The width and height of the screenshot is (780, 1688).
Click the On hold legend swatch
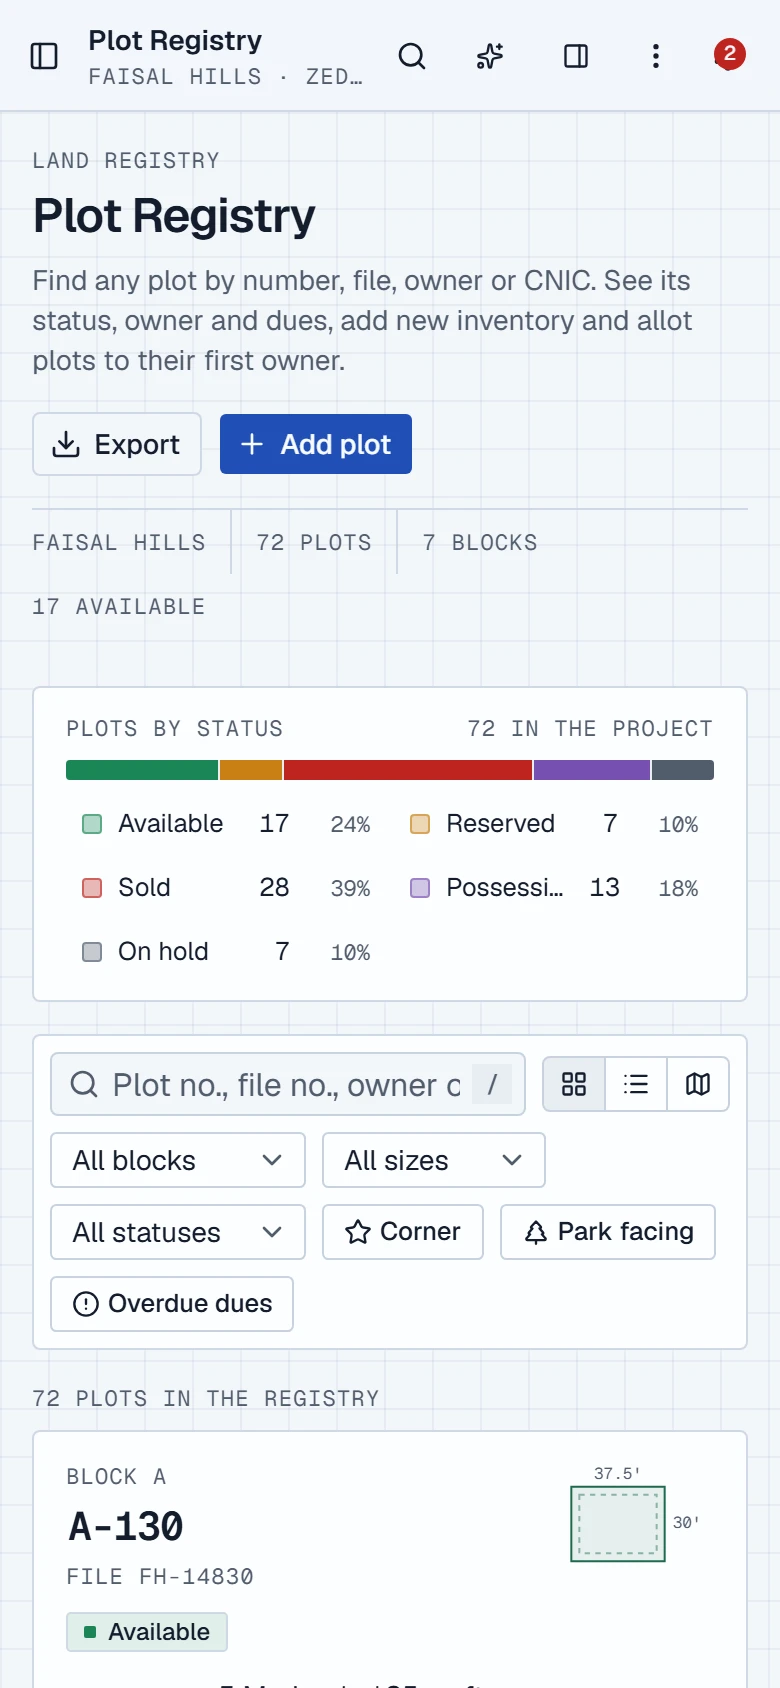click(92, 952)
